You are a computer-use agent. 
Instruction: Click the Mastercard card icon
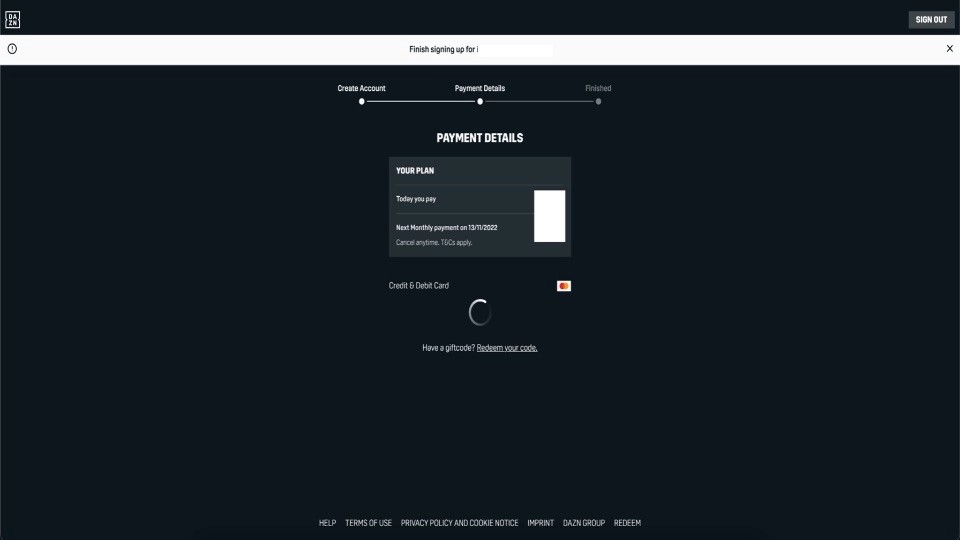click(x=564, y=286)
